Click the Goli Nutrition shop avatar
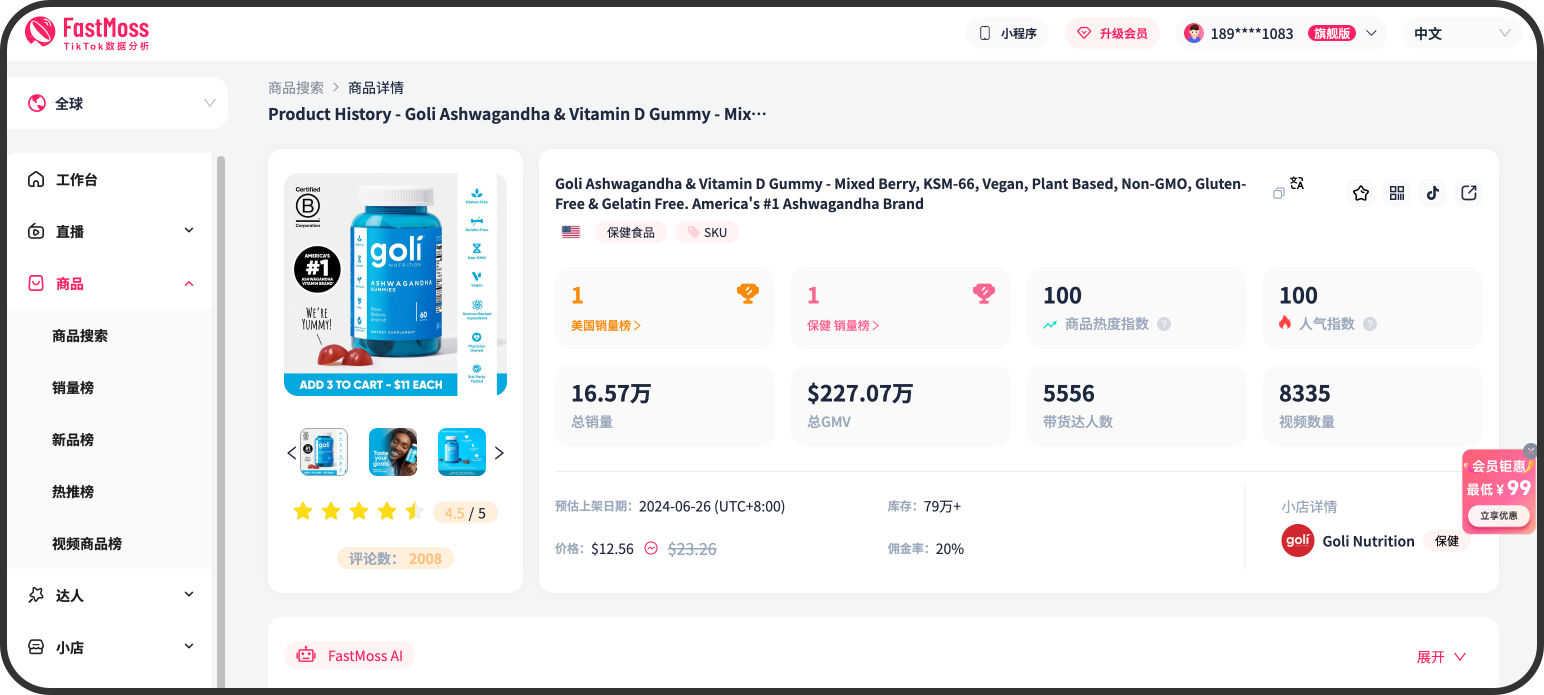 pos(1297,540)
